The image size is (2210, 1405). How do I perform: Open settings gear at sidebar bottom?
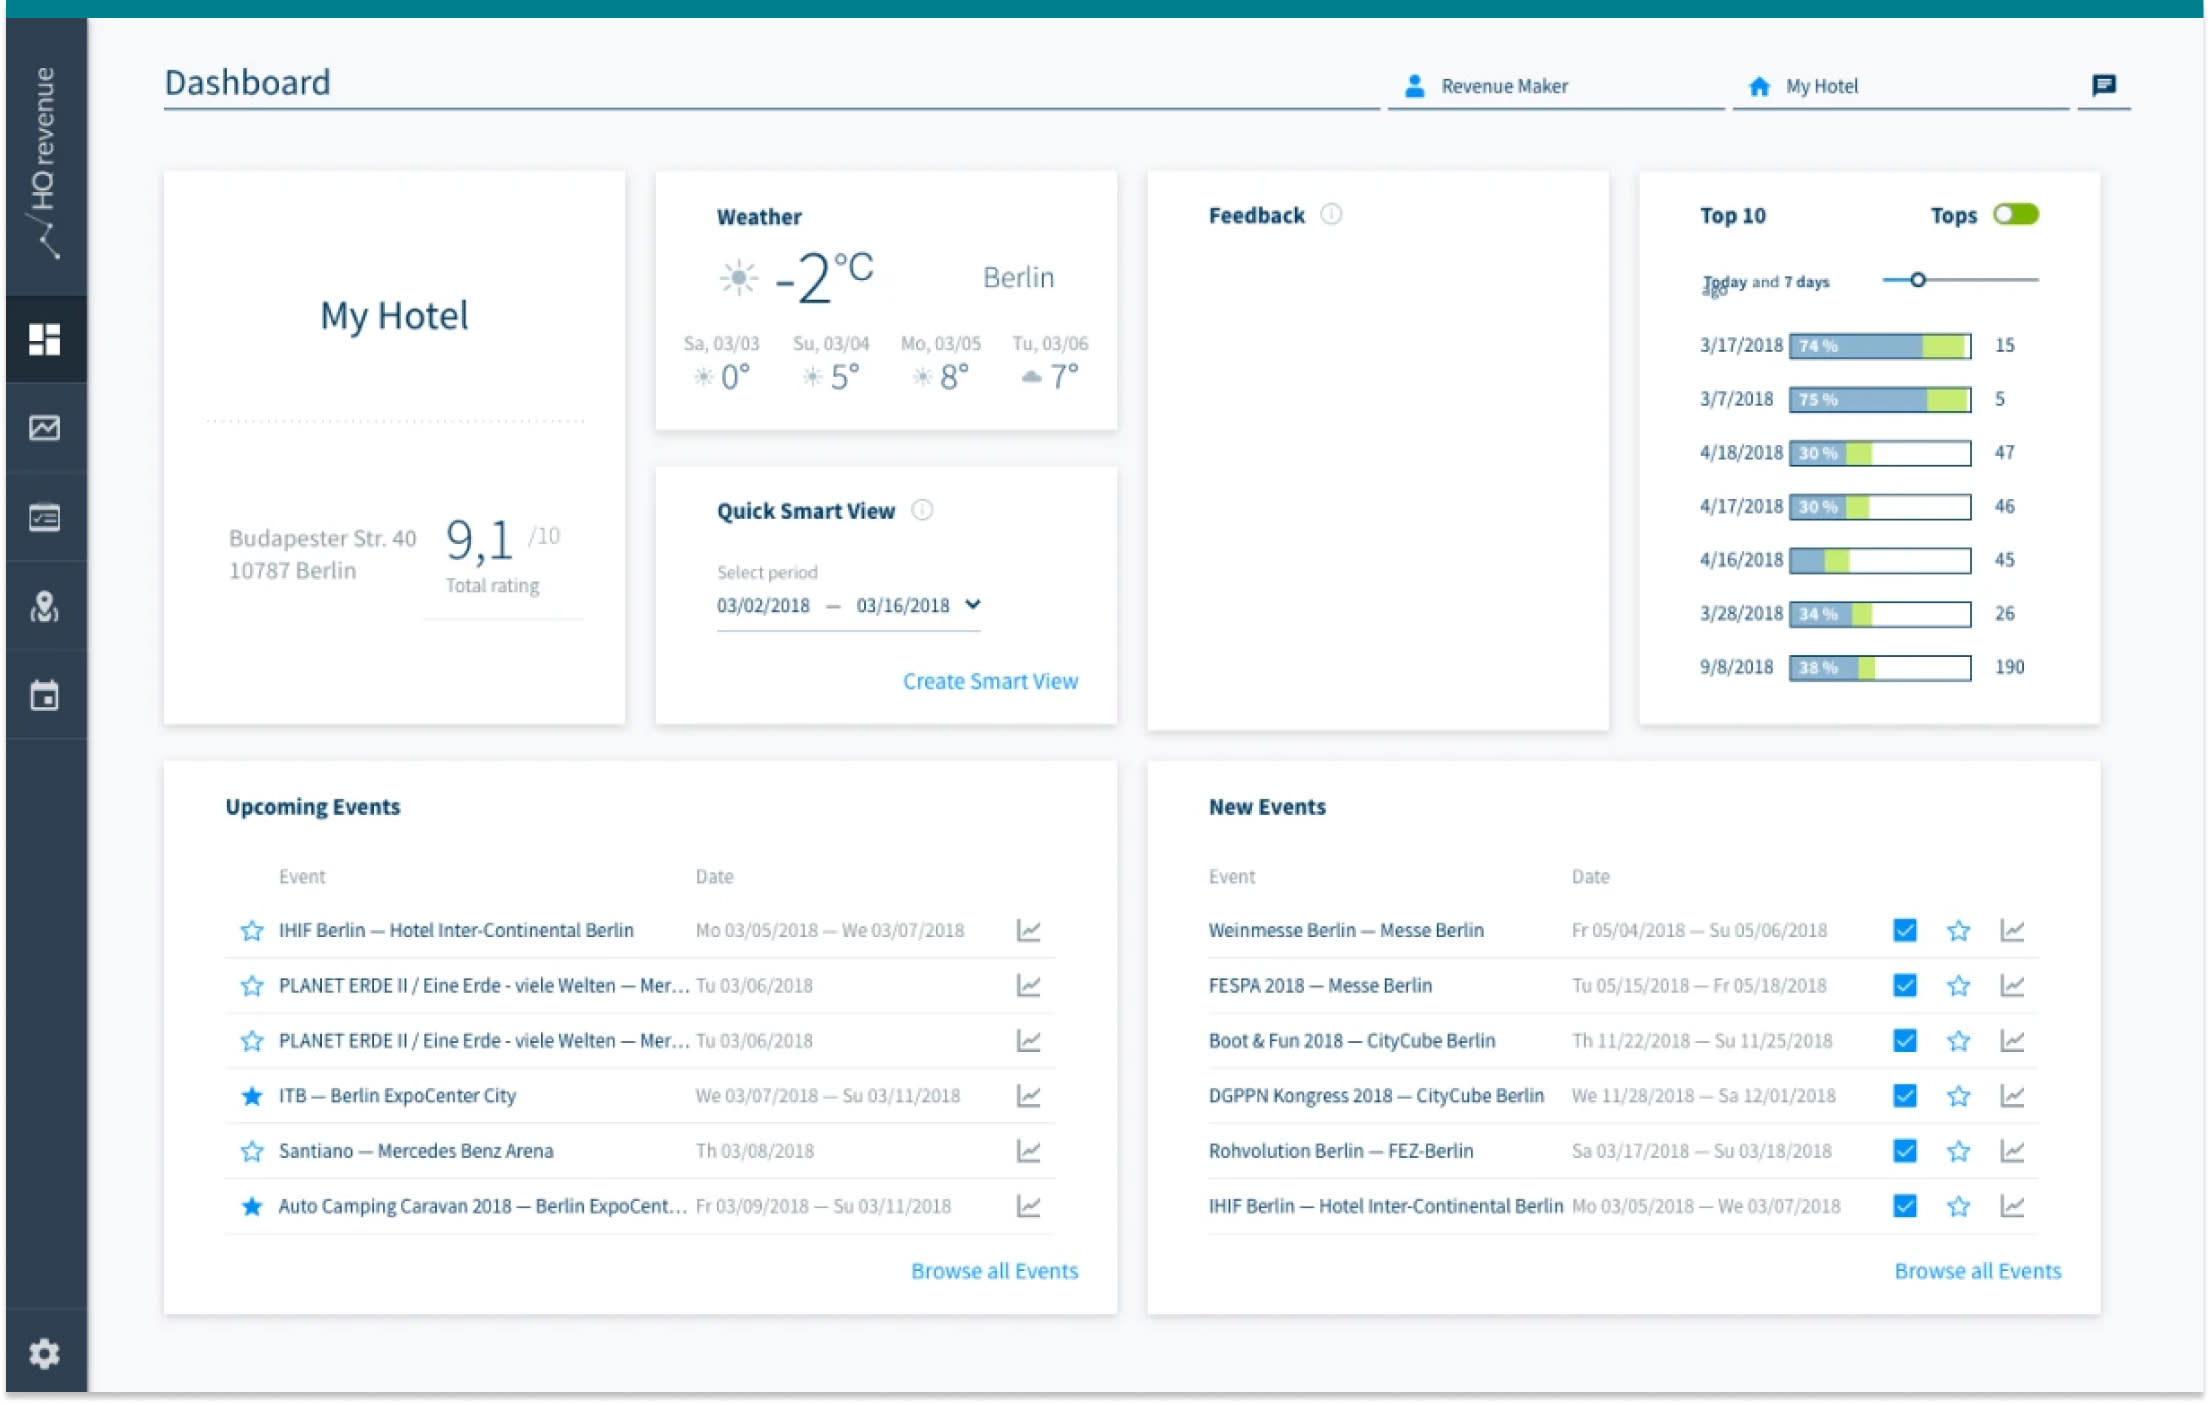tap(44, 1354)
